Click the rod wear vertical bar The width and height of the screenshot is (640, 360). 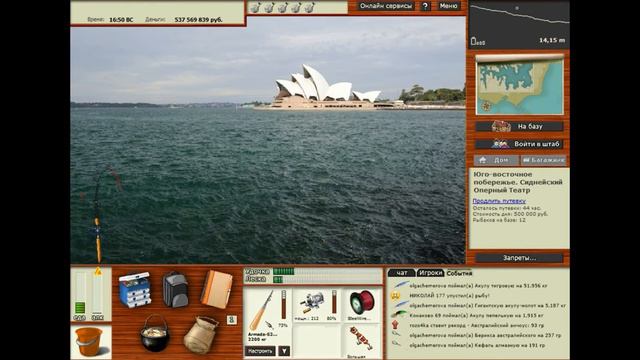click(x=284, y=304)
